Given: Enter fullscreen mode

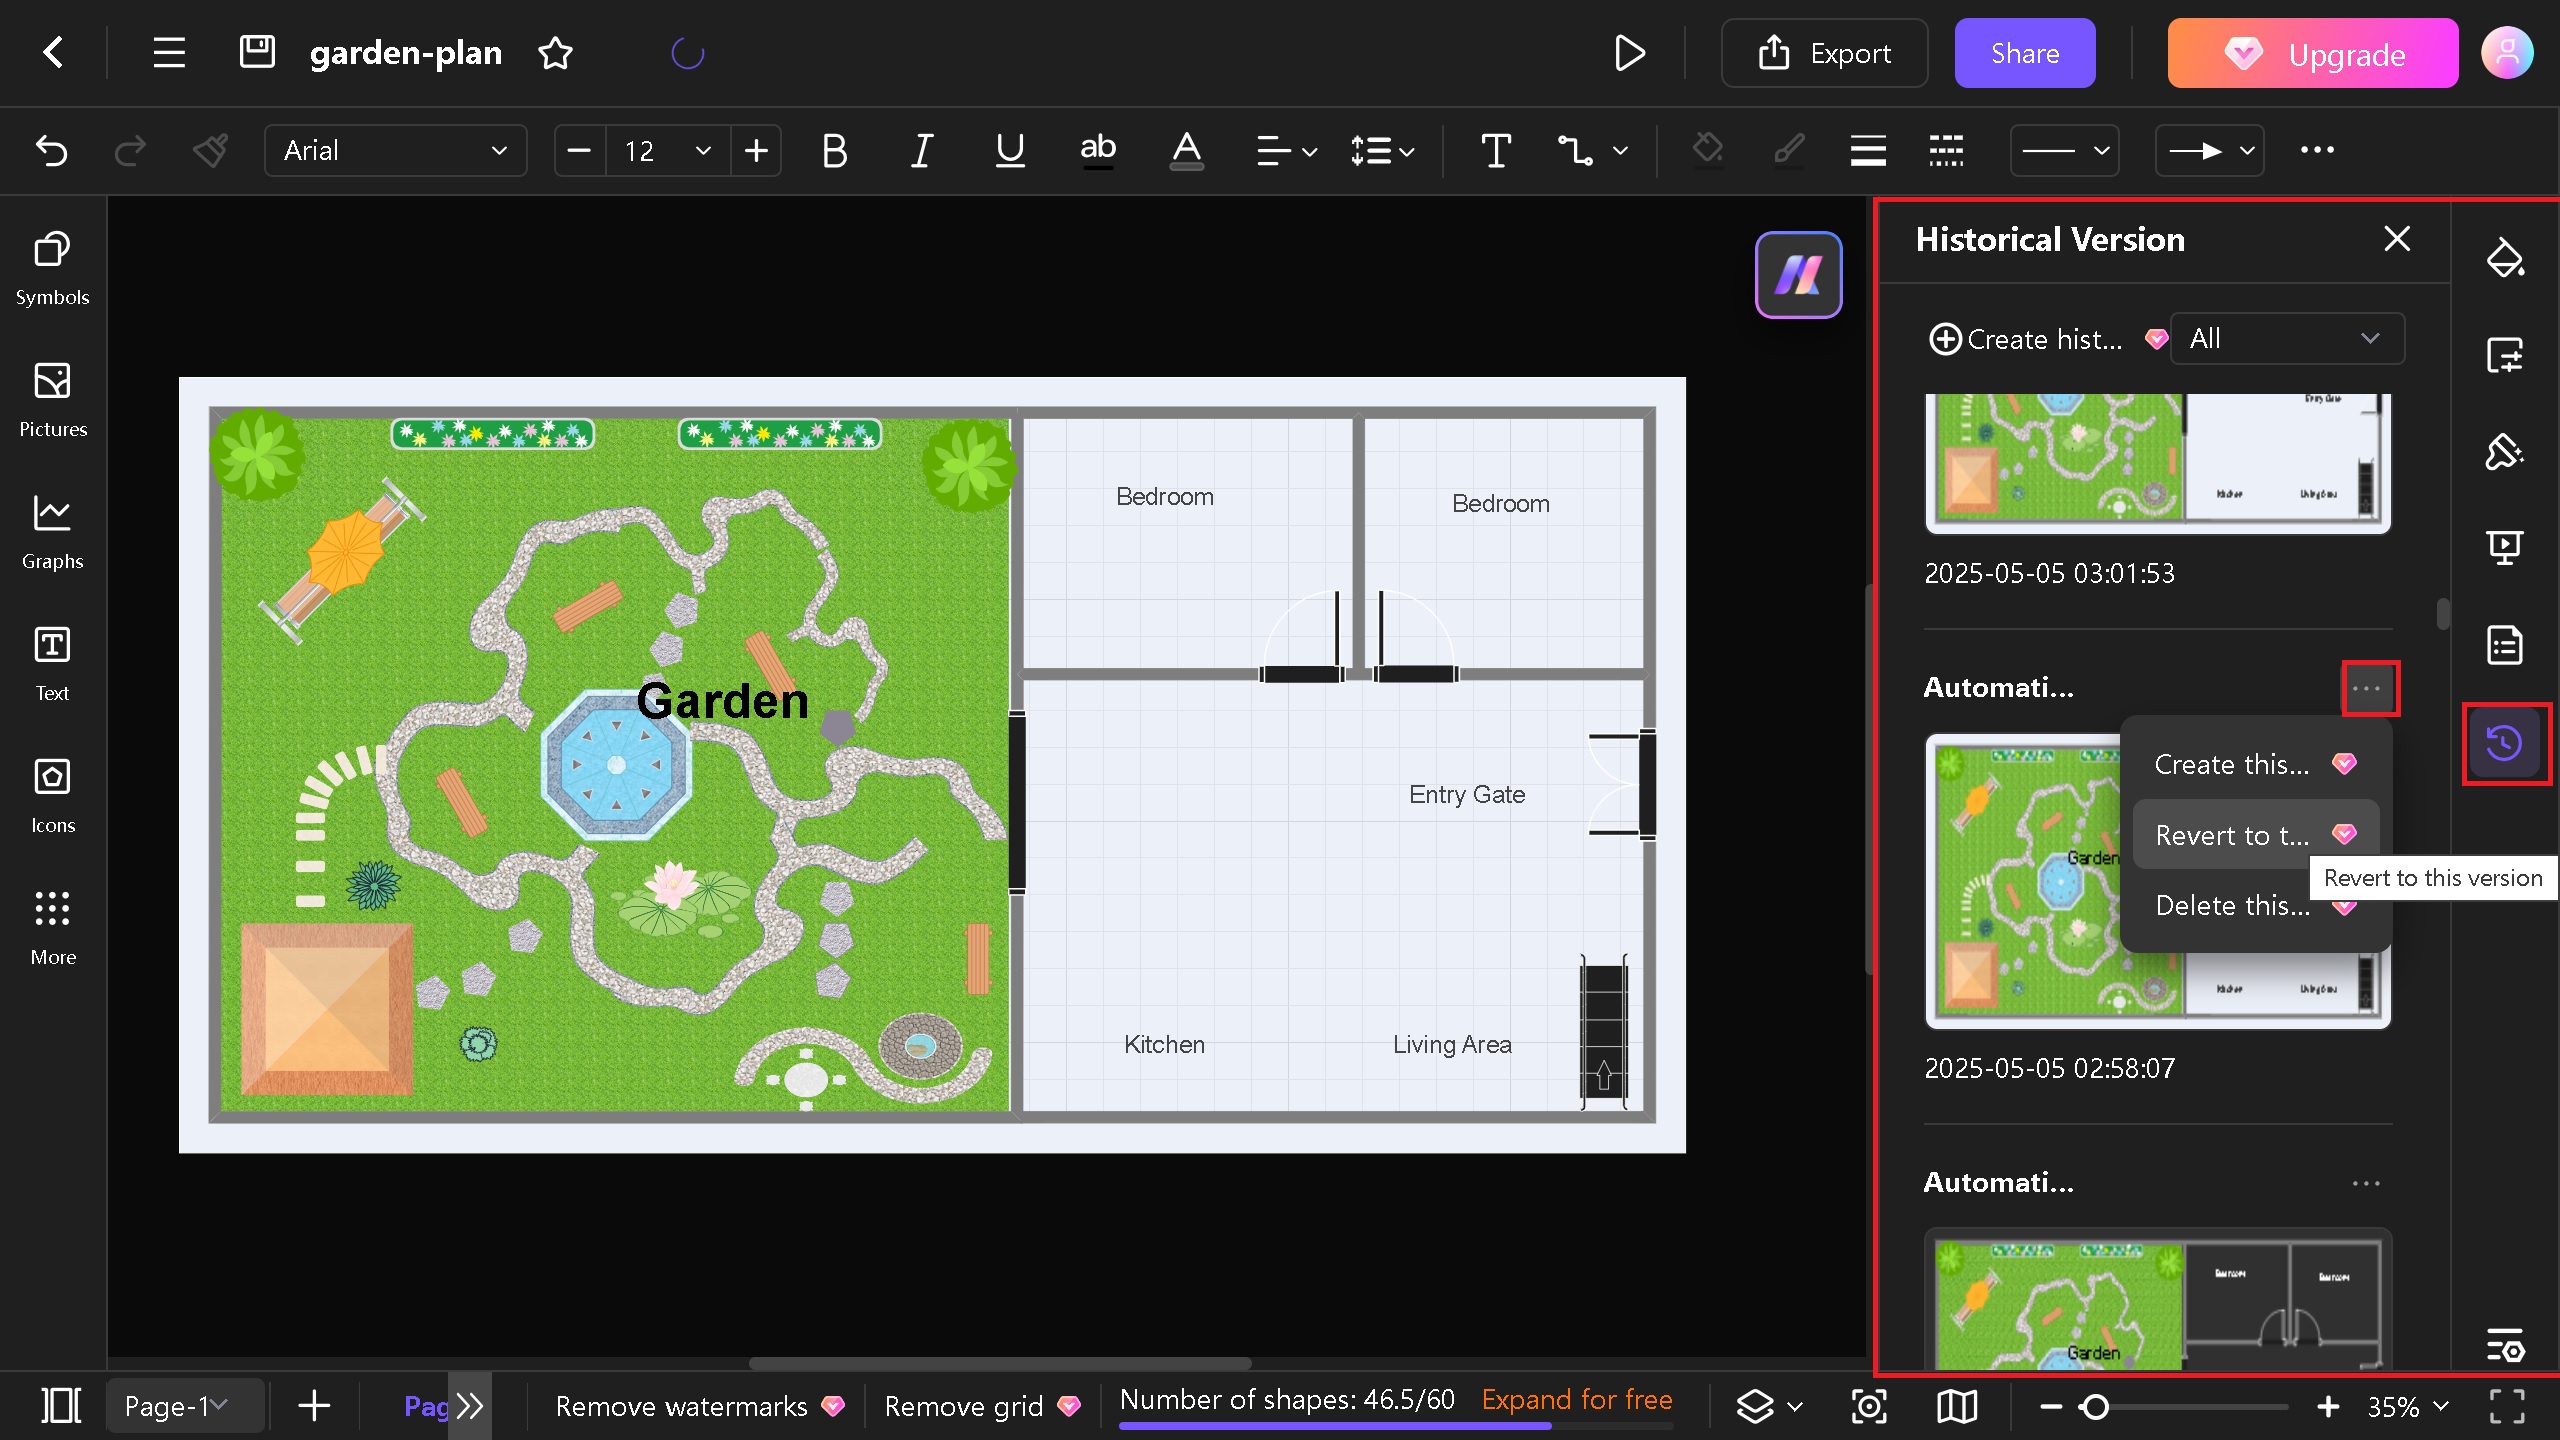Looking at the screenshot, I should [x=2506, y=1406].
